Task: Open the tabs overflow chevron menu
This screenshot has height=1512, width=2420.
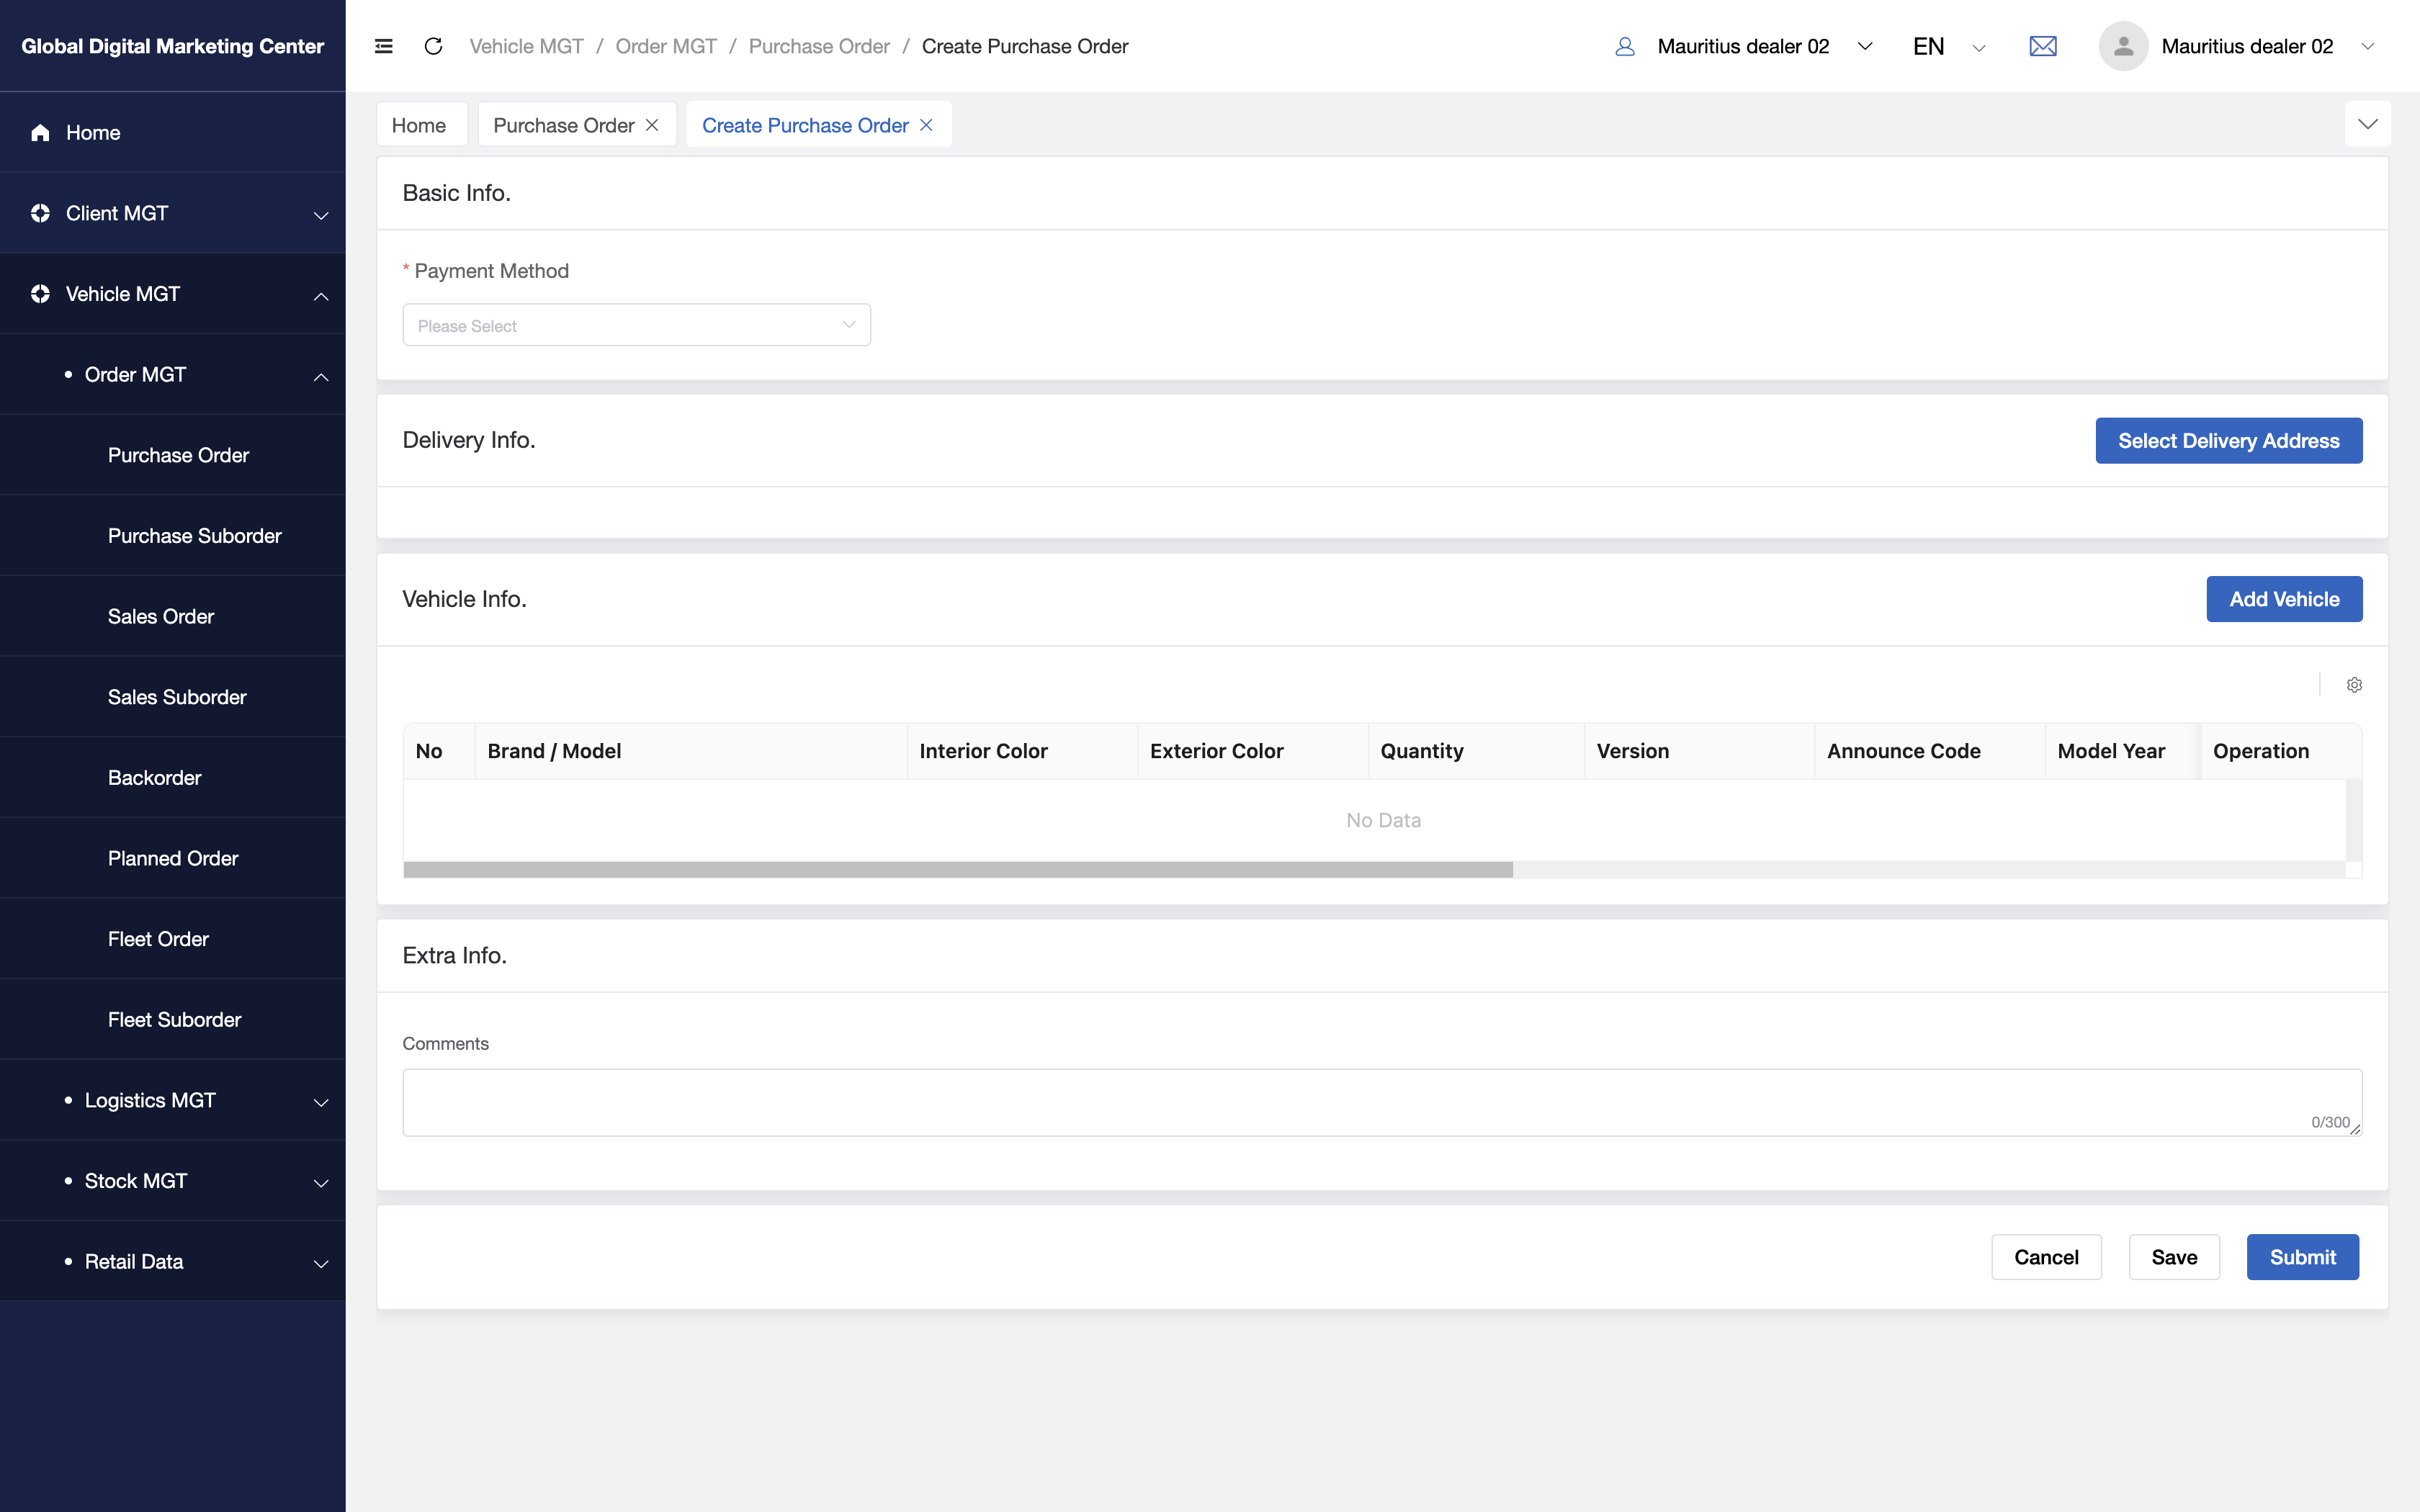Action: (2367, 124)
